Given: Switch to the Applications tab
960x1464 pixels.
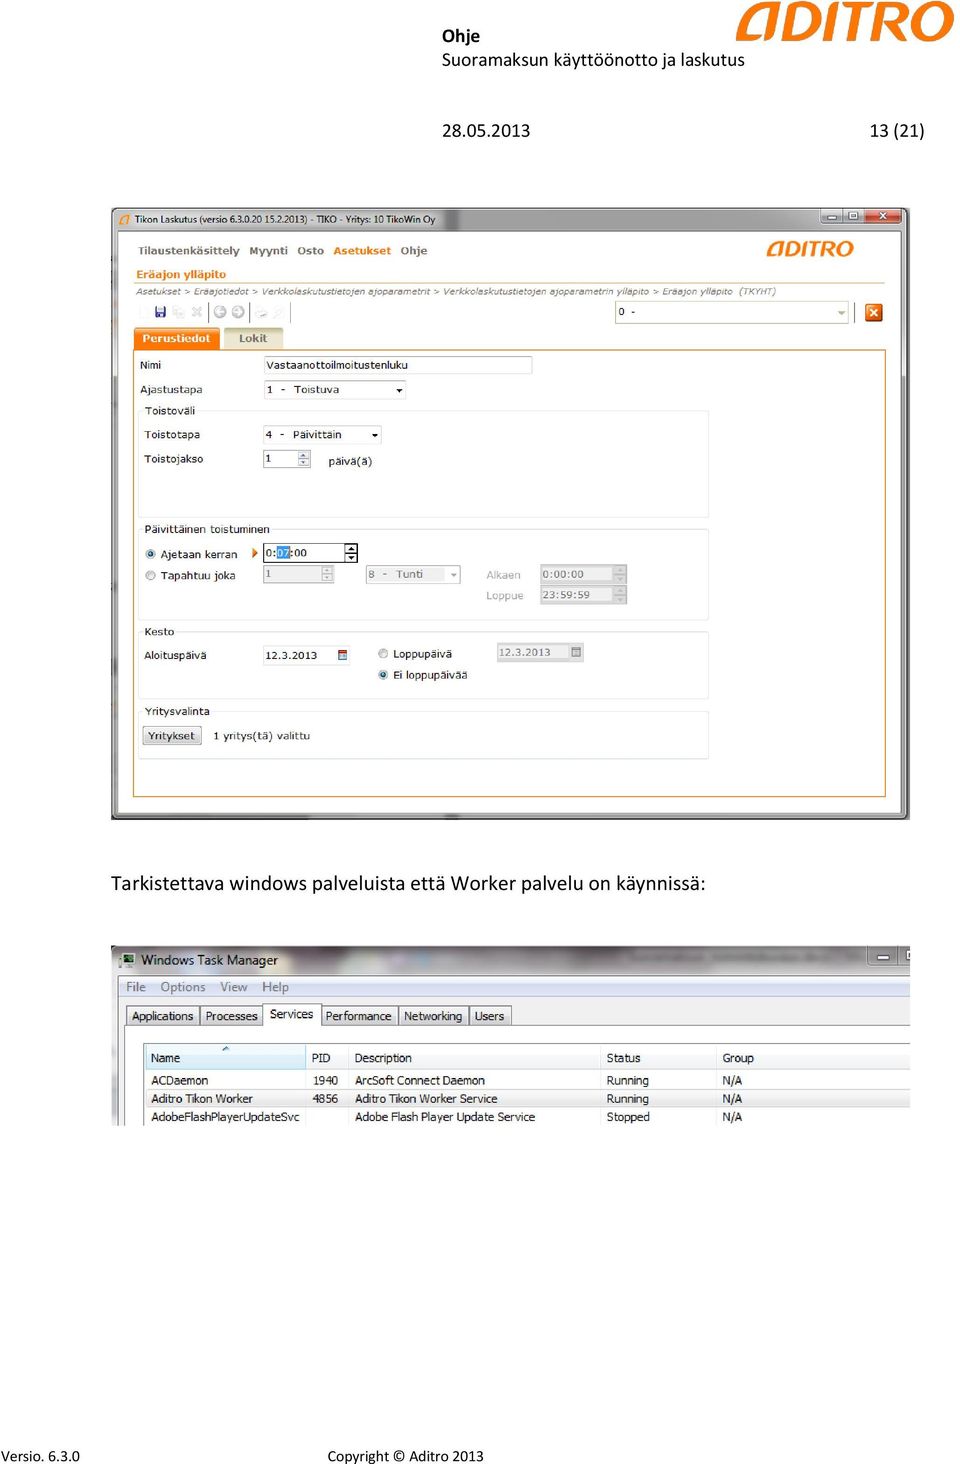Looking at the screenshot, I should pyautogui.click(x=163, y=1016).
